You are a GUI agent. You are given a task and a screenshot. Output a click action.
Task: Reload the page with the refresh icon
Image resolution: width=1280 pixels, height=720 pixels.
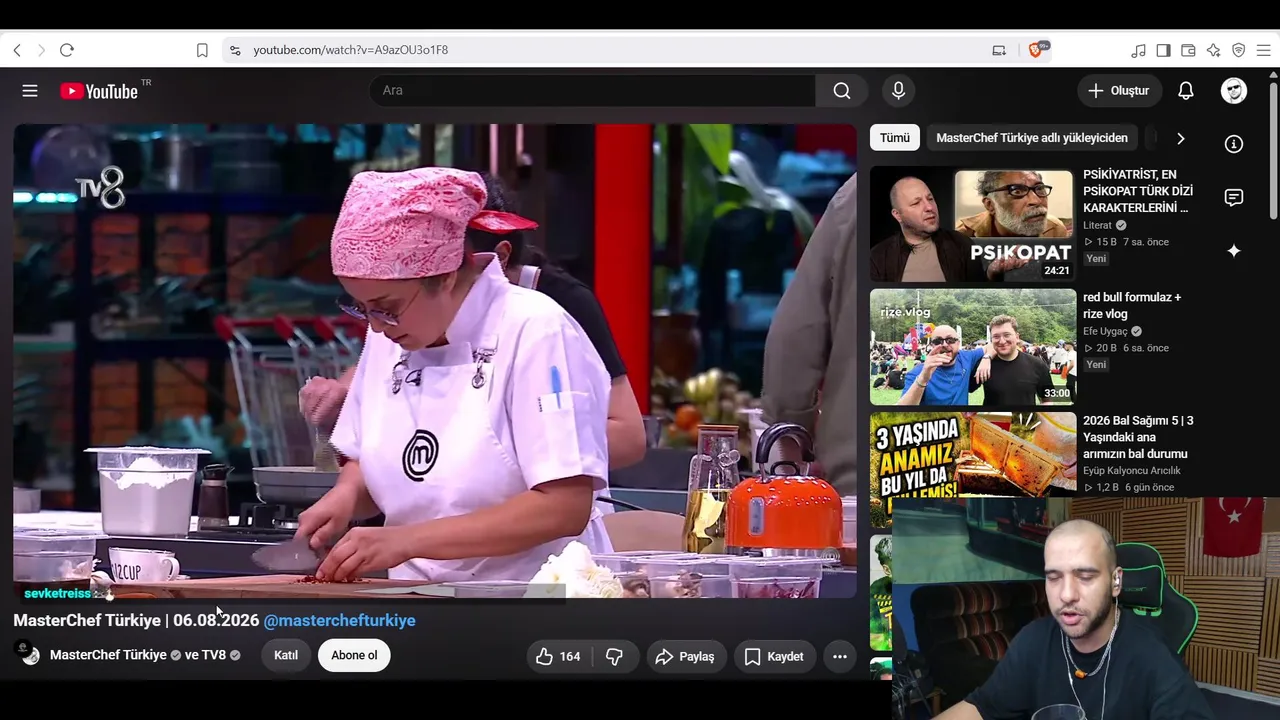[67, 50]
